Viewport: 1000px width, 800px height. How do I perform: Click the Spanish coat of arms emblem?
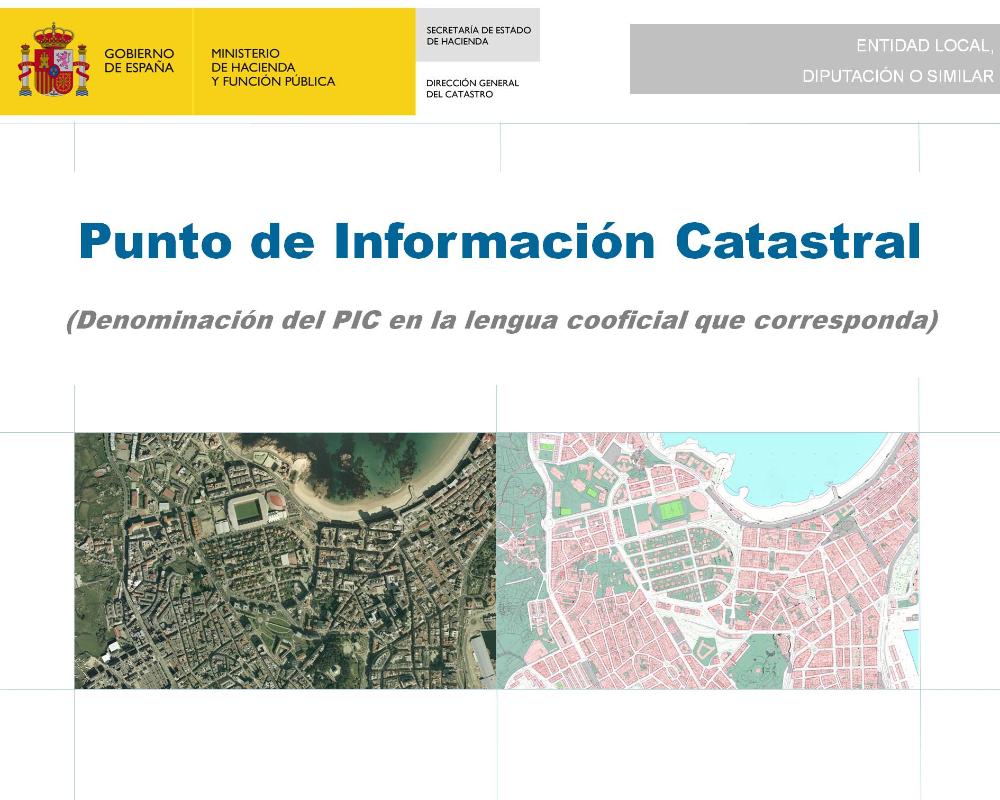click(x=53, y=60)
